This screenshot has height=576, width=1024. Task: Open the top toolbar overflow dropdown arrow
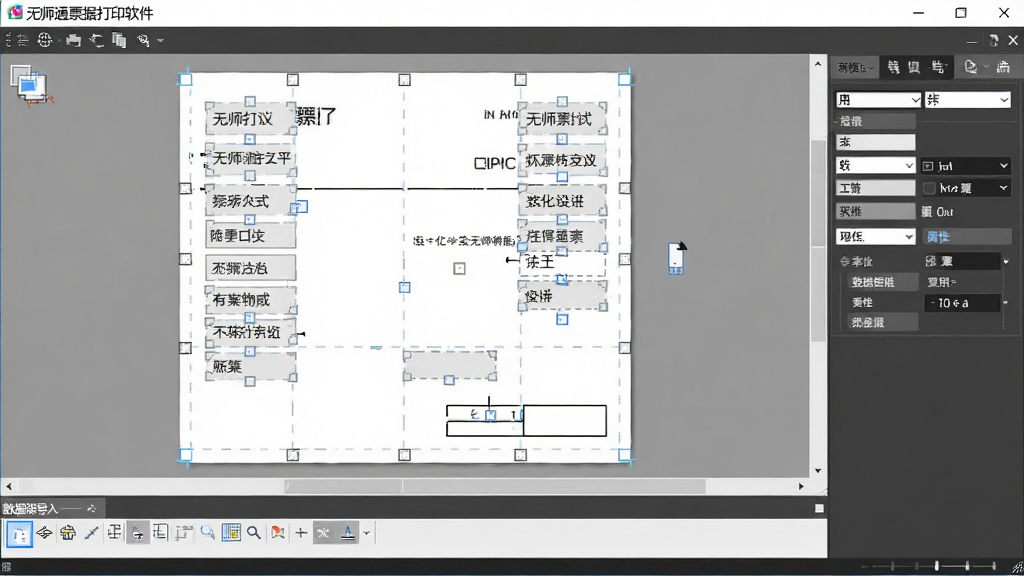[160, 40]
